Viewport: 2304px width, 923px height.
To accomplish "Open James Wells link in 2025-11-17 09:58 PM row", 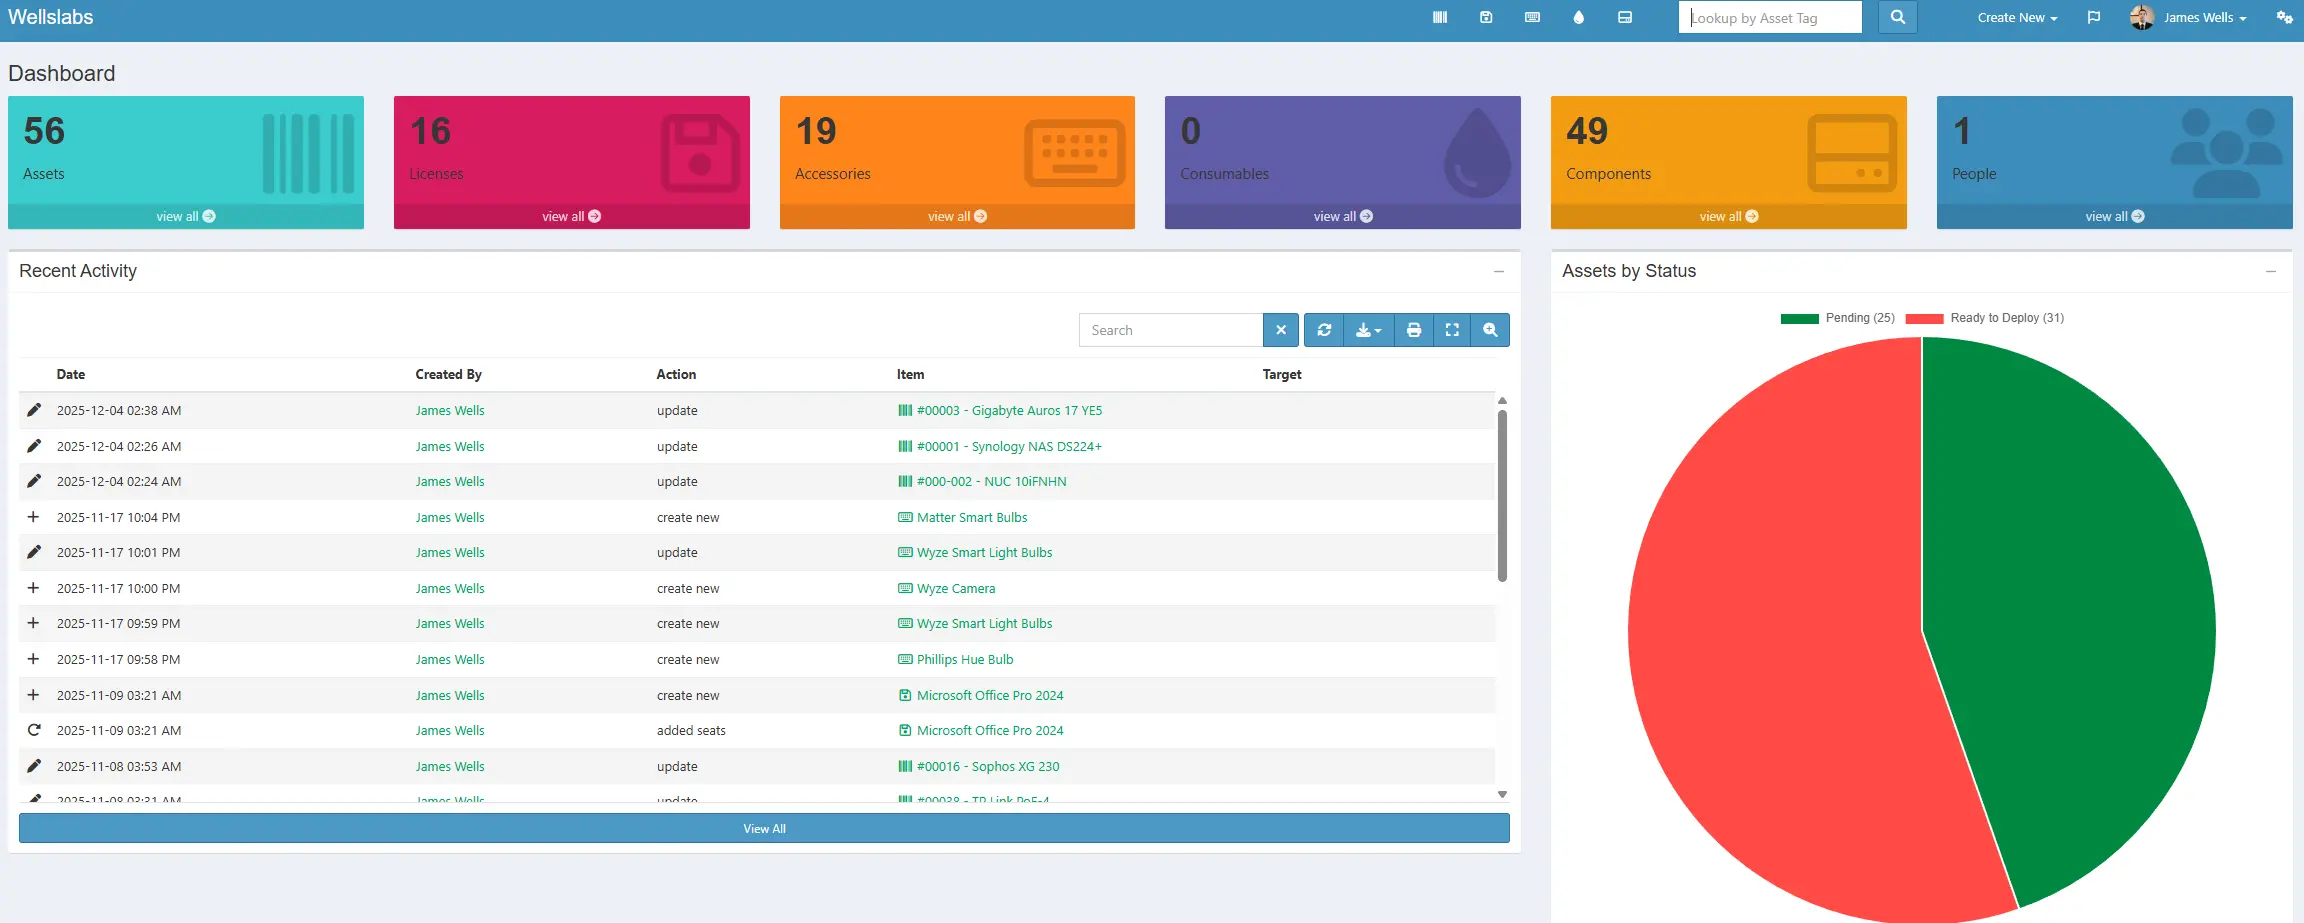I will 450,659.
